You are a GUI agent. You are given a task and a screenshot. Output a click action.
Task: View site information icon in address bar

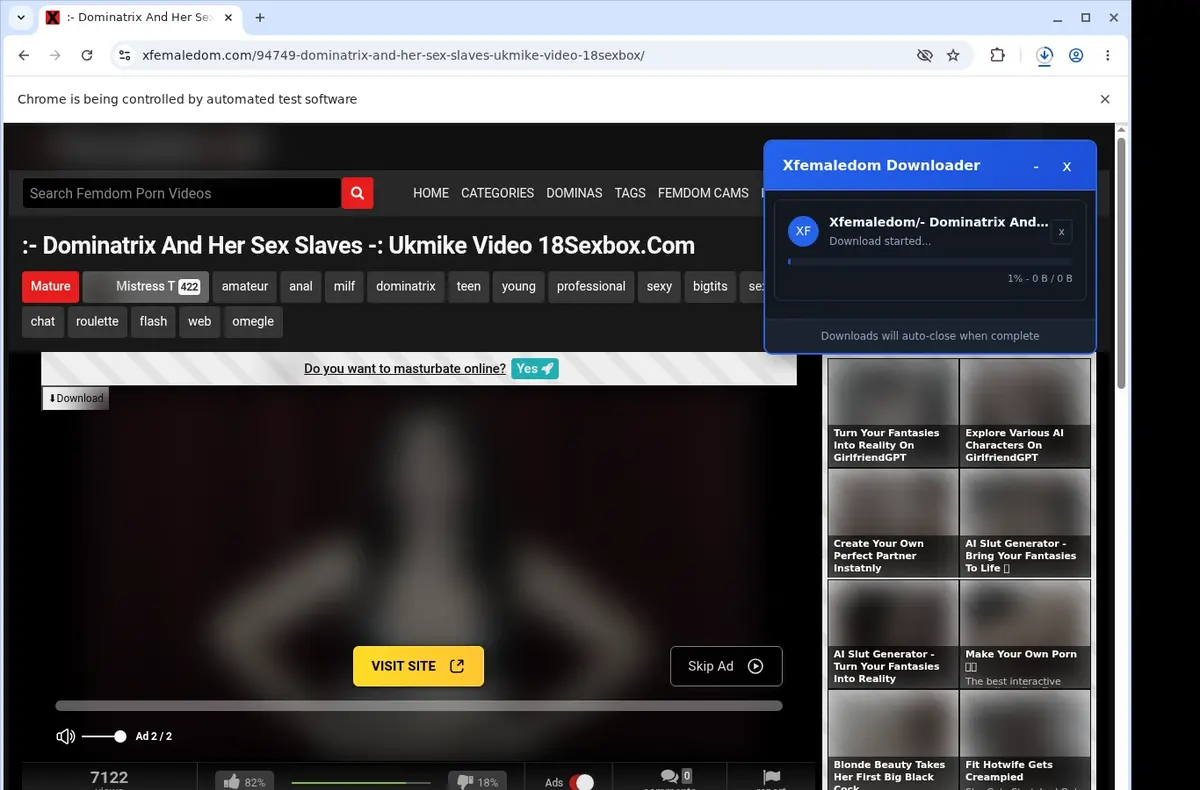click(123, 55)
